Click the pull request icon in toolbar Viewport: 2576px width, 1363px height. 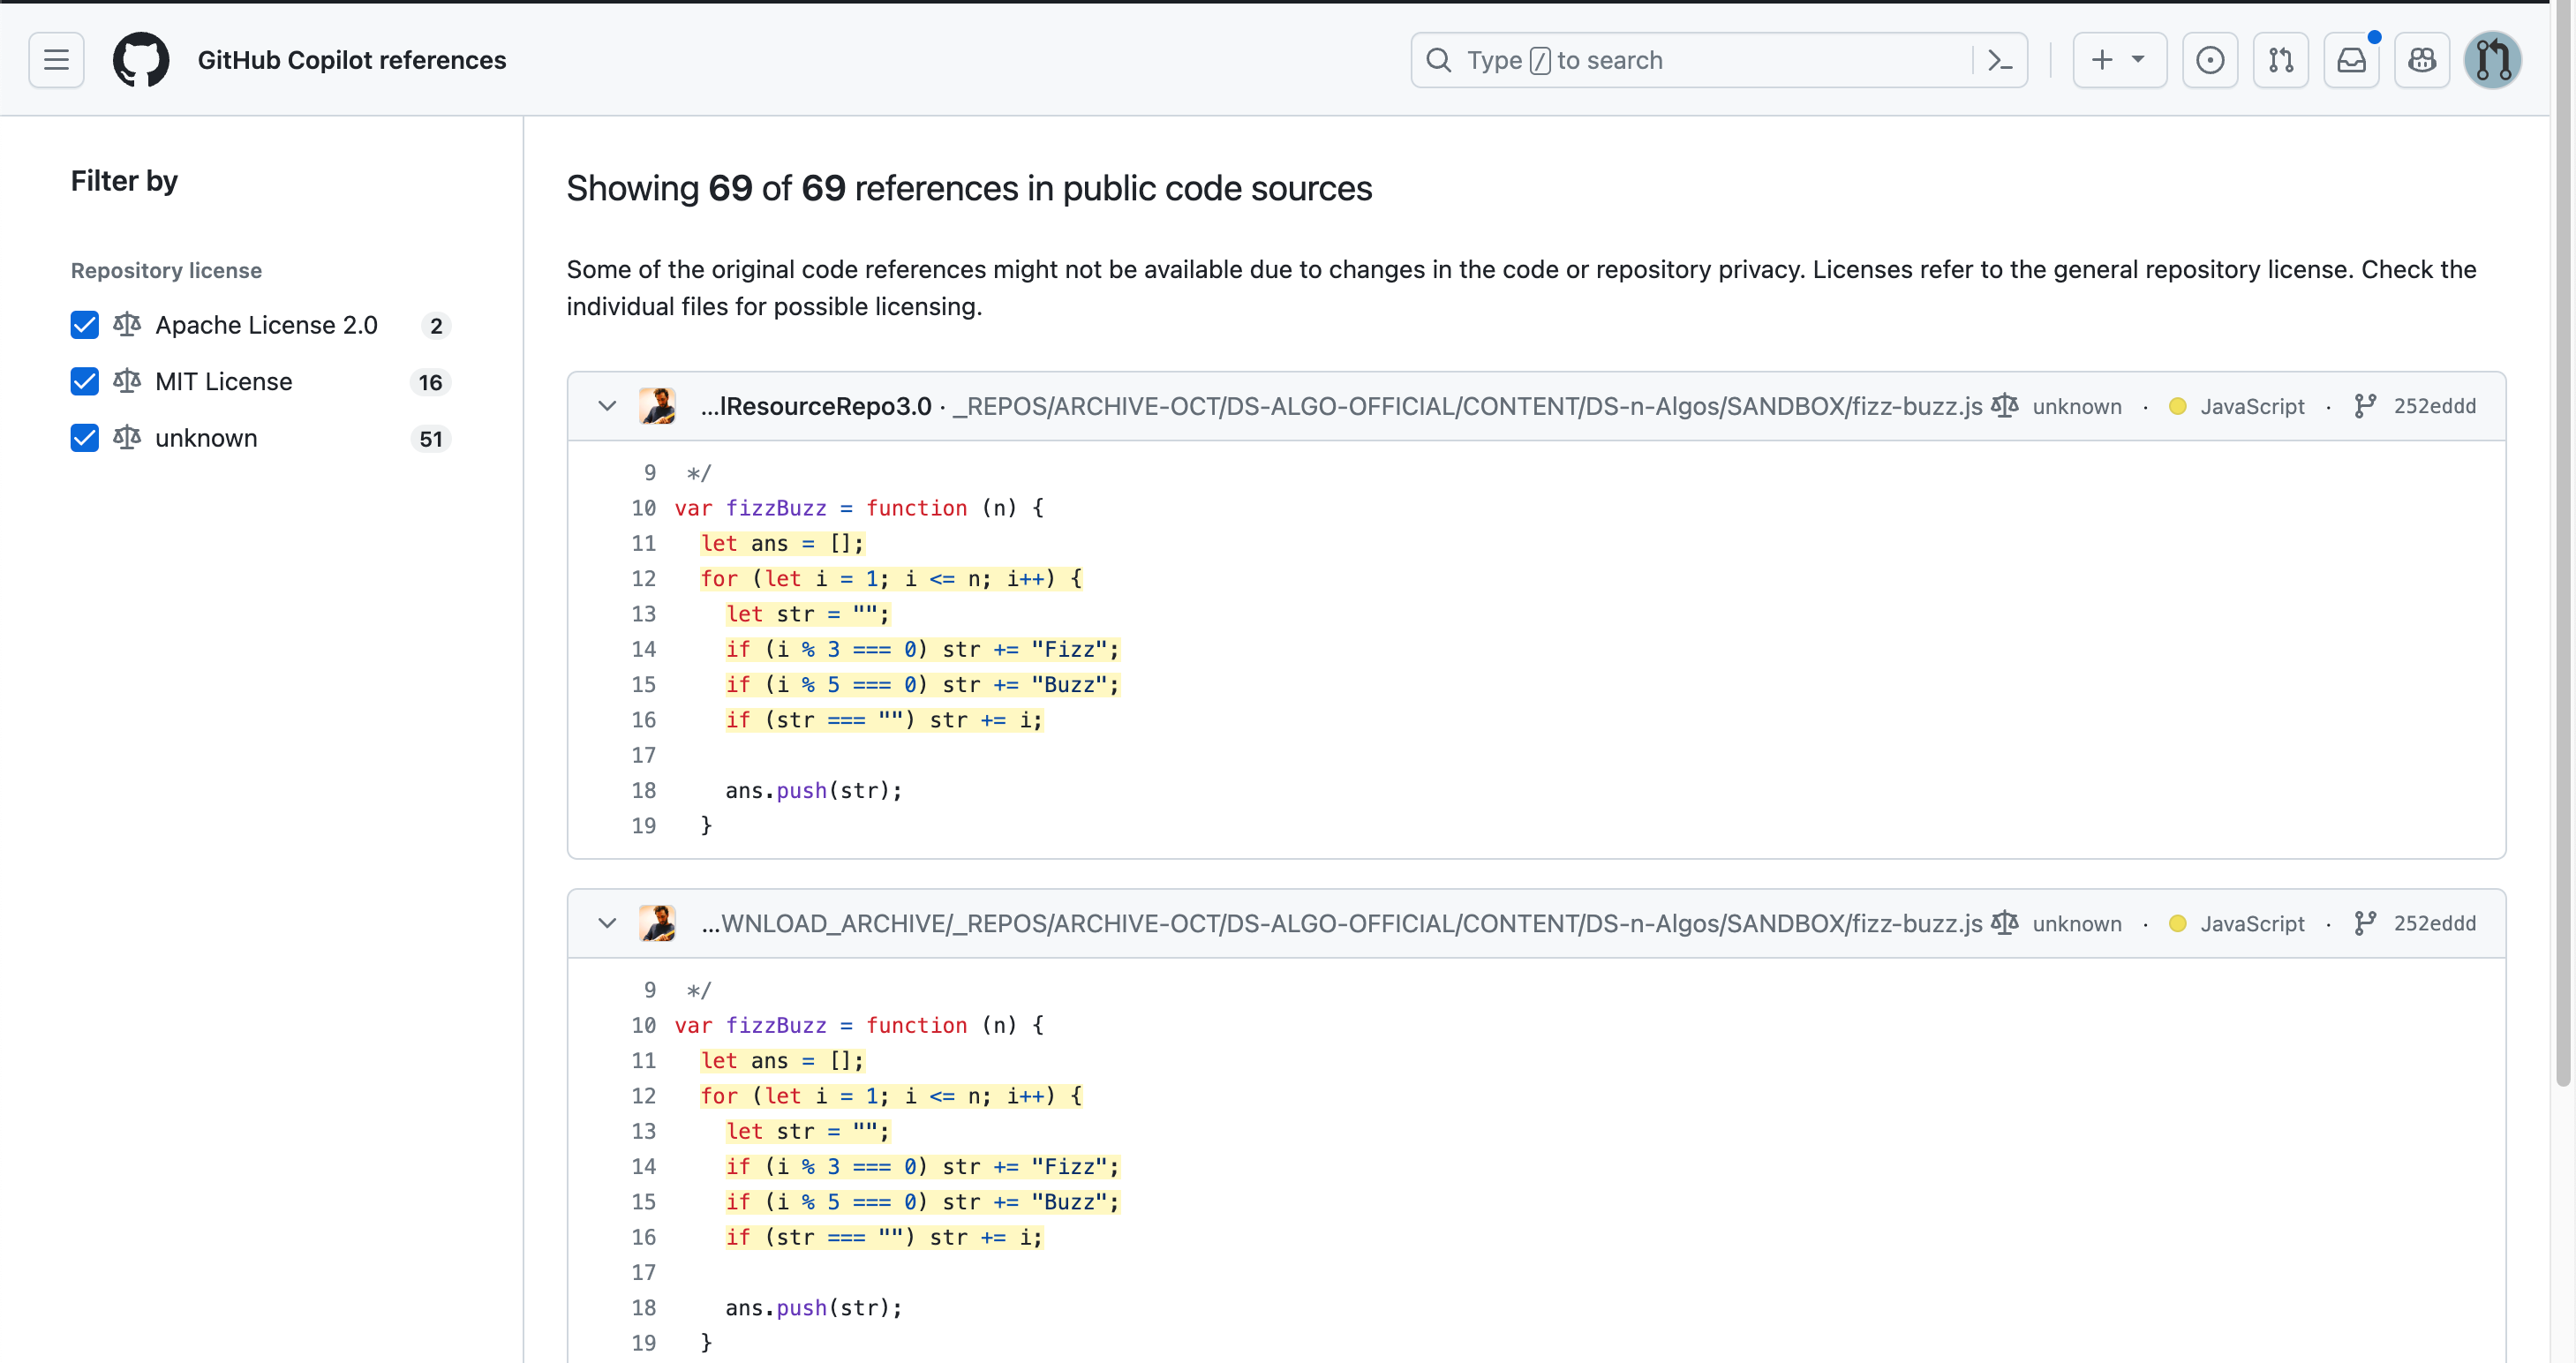[x=2279, y=58]
